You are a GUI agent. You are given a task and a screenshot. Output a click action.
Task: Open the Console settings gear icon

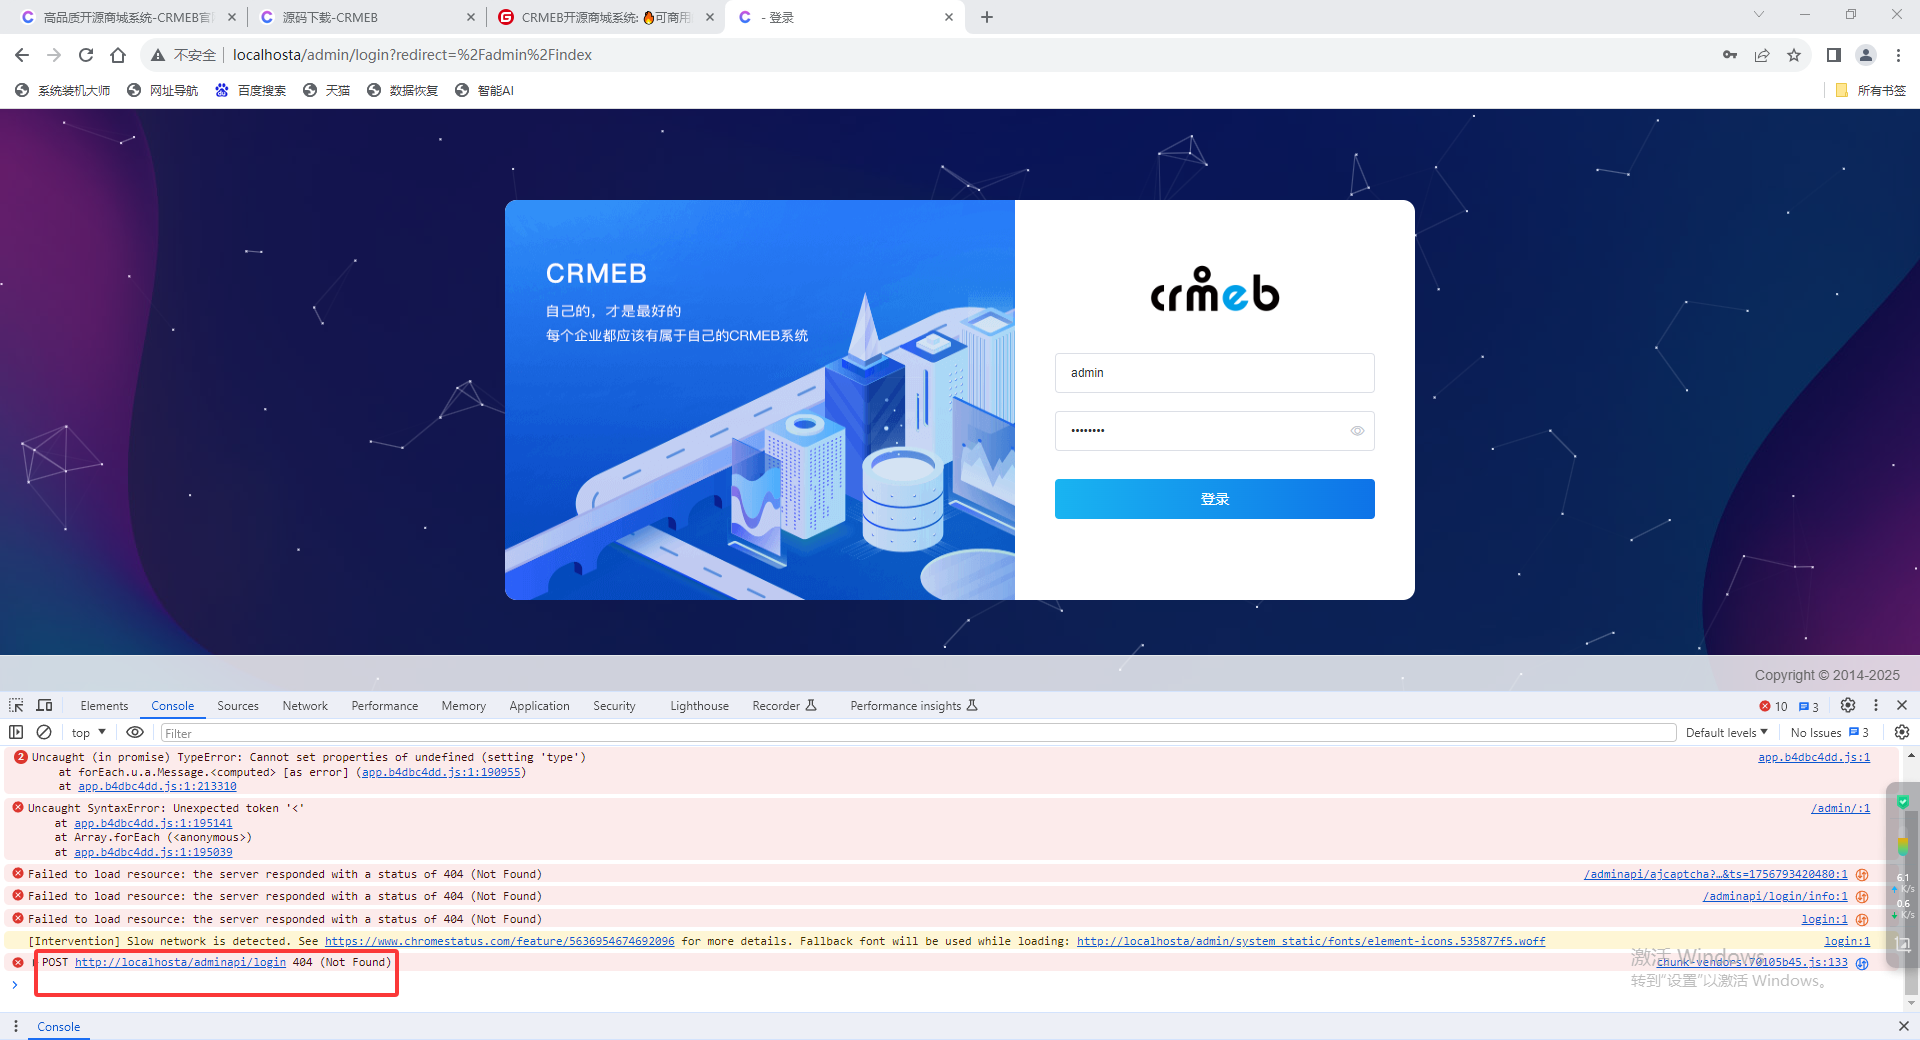click(x=1902, y=732)
